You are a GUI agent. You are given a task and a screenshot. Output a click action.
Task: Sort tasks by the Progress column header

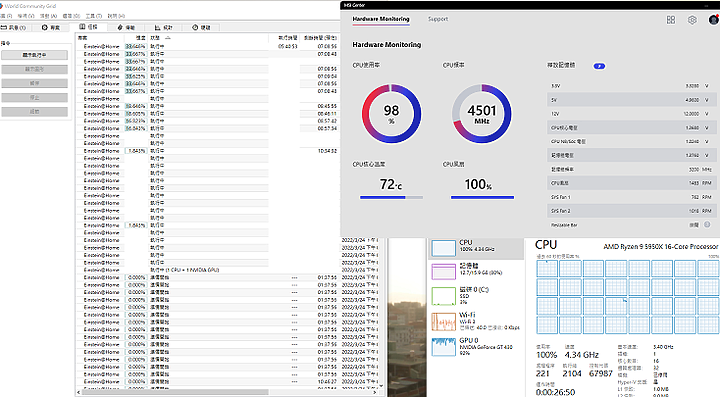coord(136,38)
